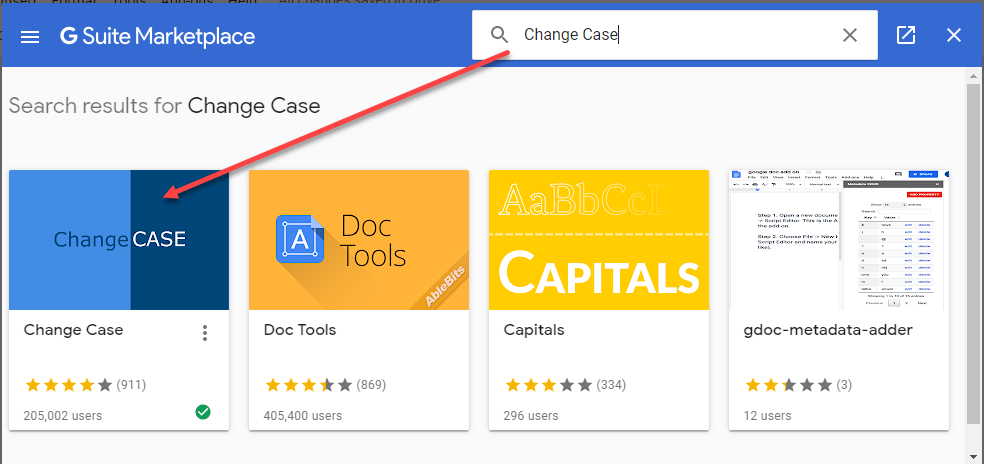This screenshot has height=464, width=984.
Task: Open marketplace in new window icon
Action: tap(906, 35)
